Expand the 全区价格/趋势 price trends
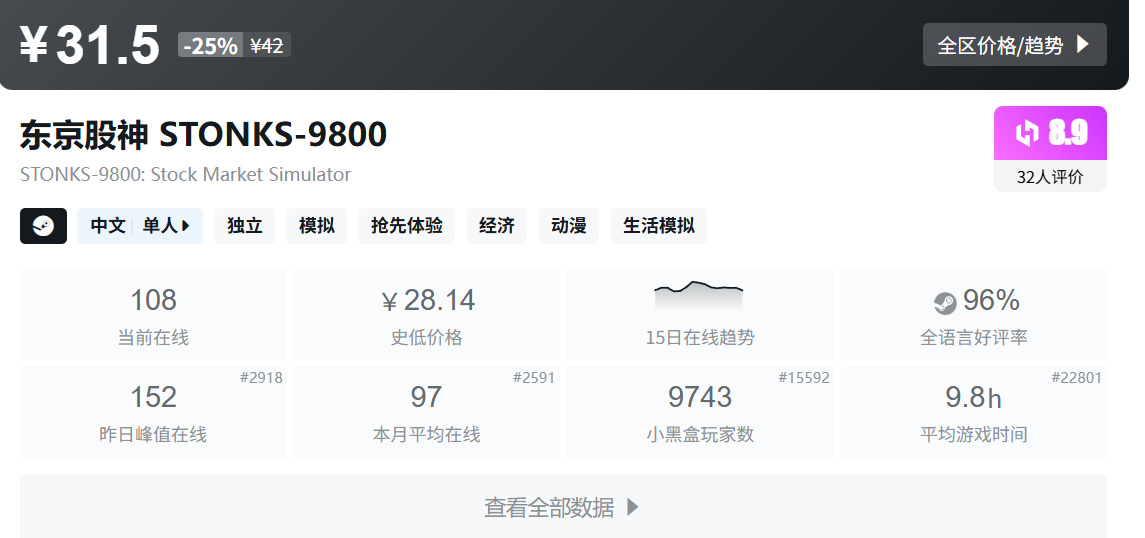 point(1014,45)
